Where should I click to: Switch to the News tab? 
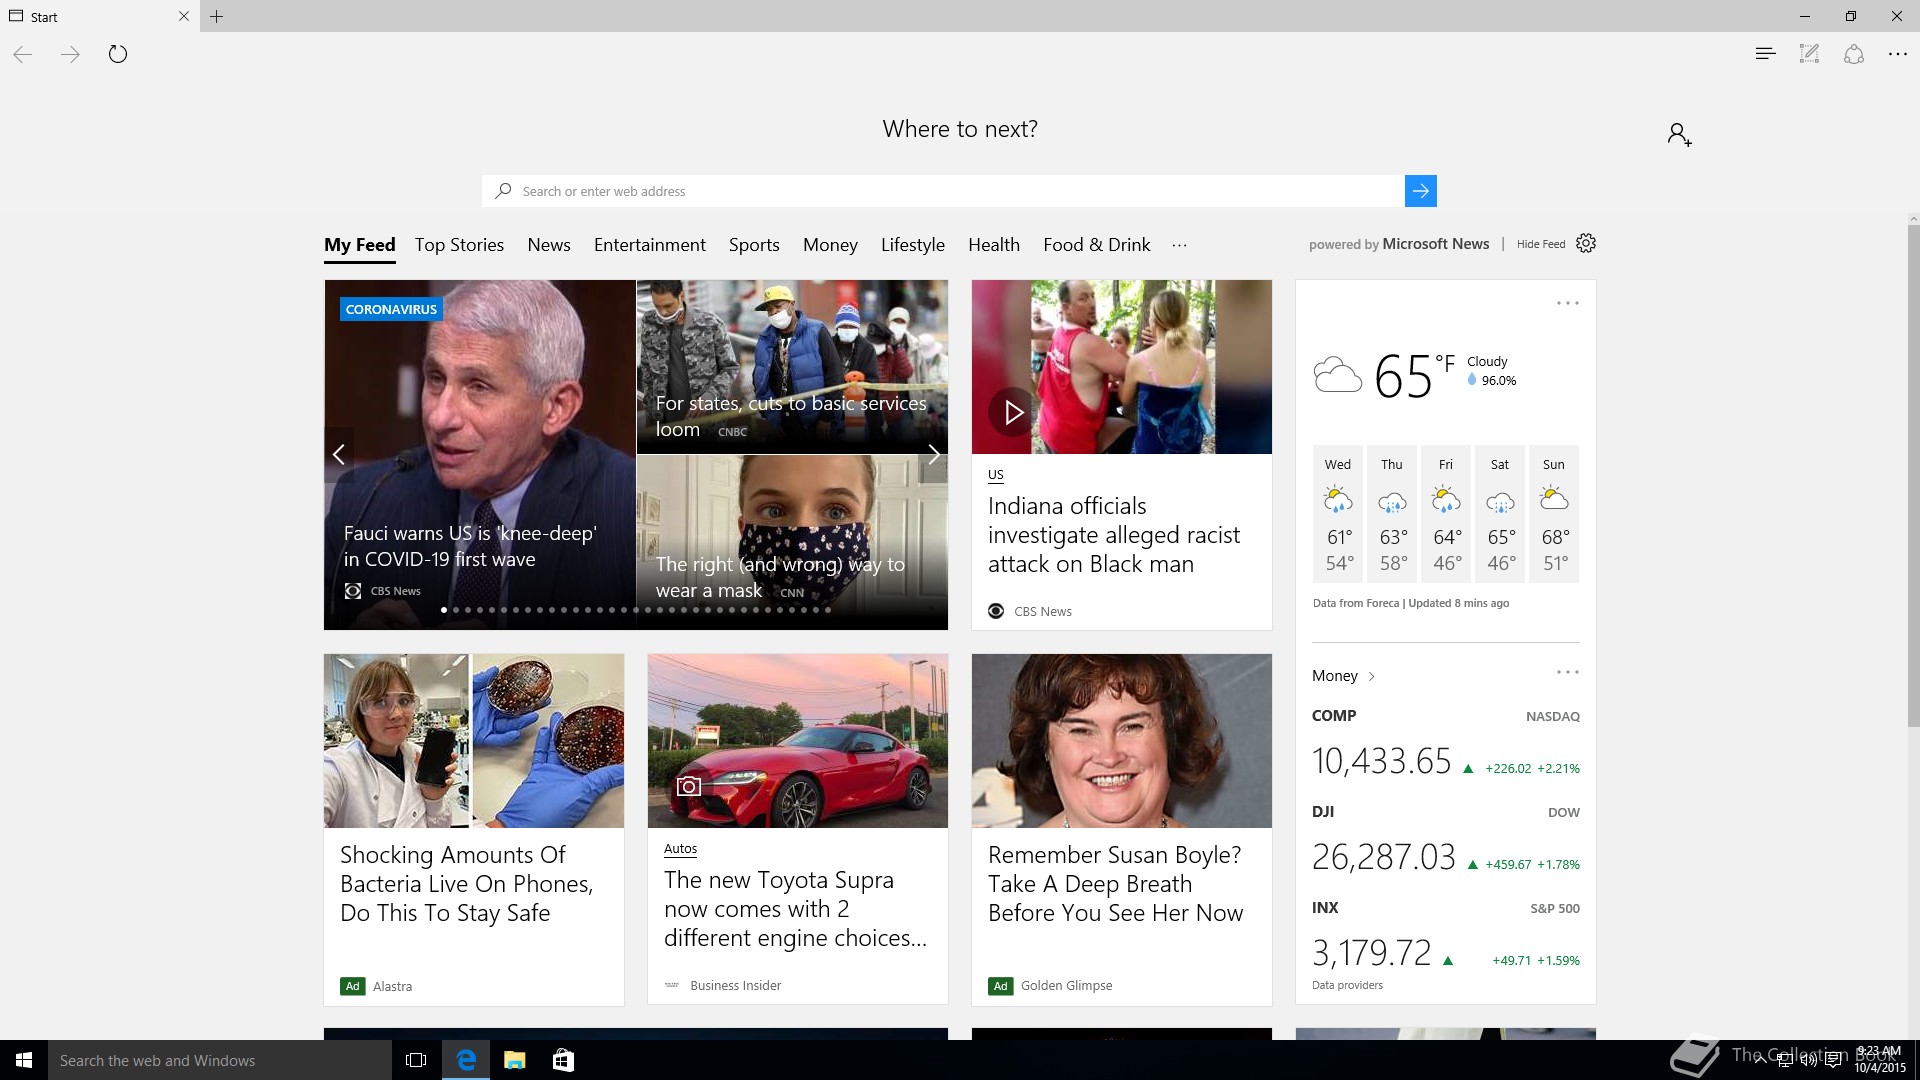[549, 245]
